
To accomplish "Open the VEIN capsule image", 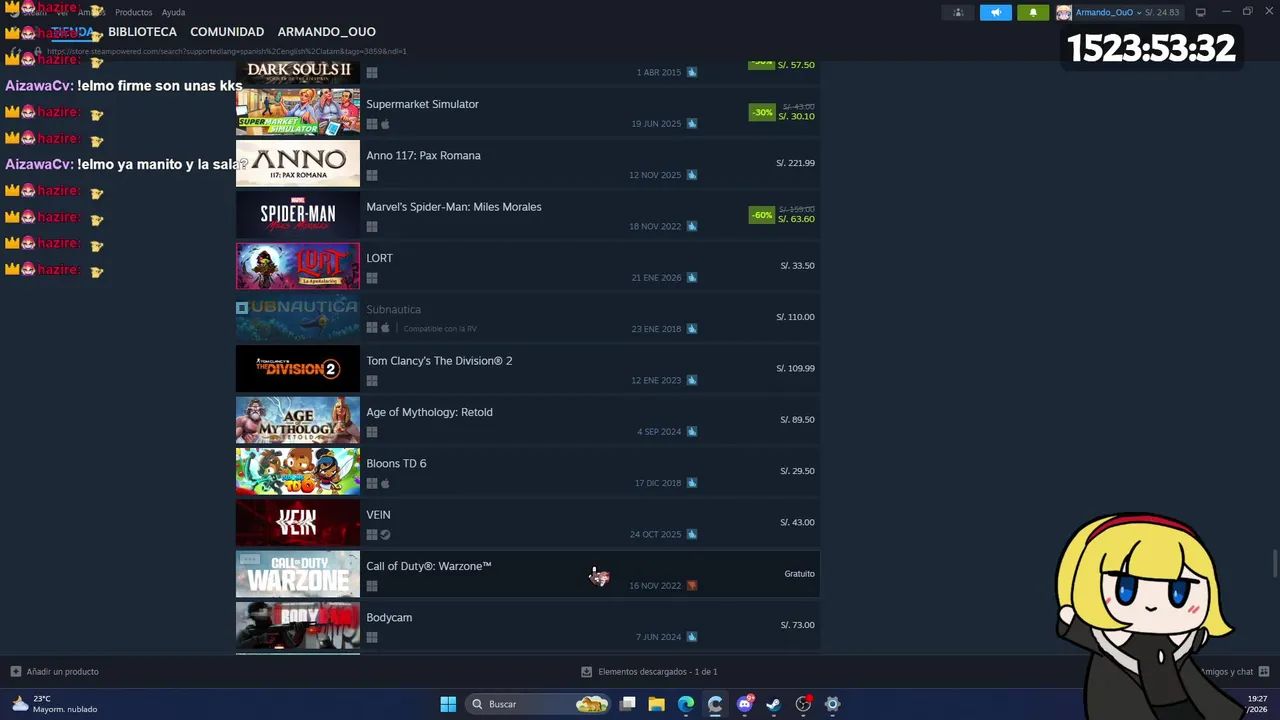I will pos(298,523).
